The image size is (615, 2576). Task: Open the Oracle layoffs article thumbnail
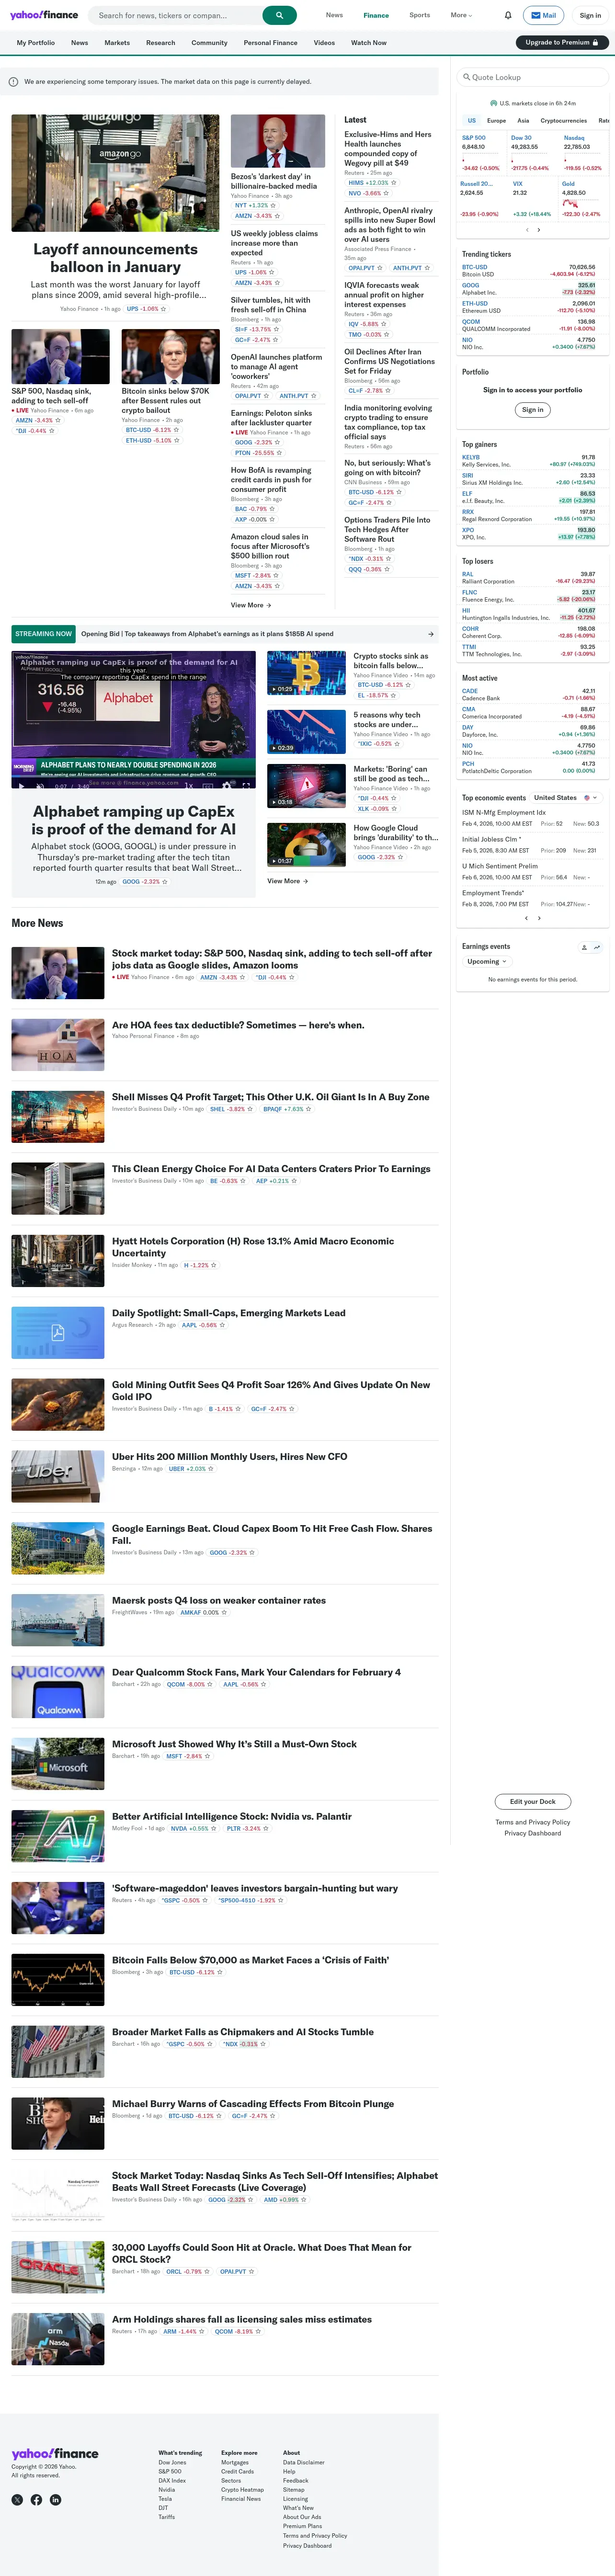tap(58, 2266)
